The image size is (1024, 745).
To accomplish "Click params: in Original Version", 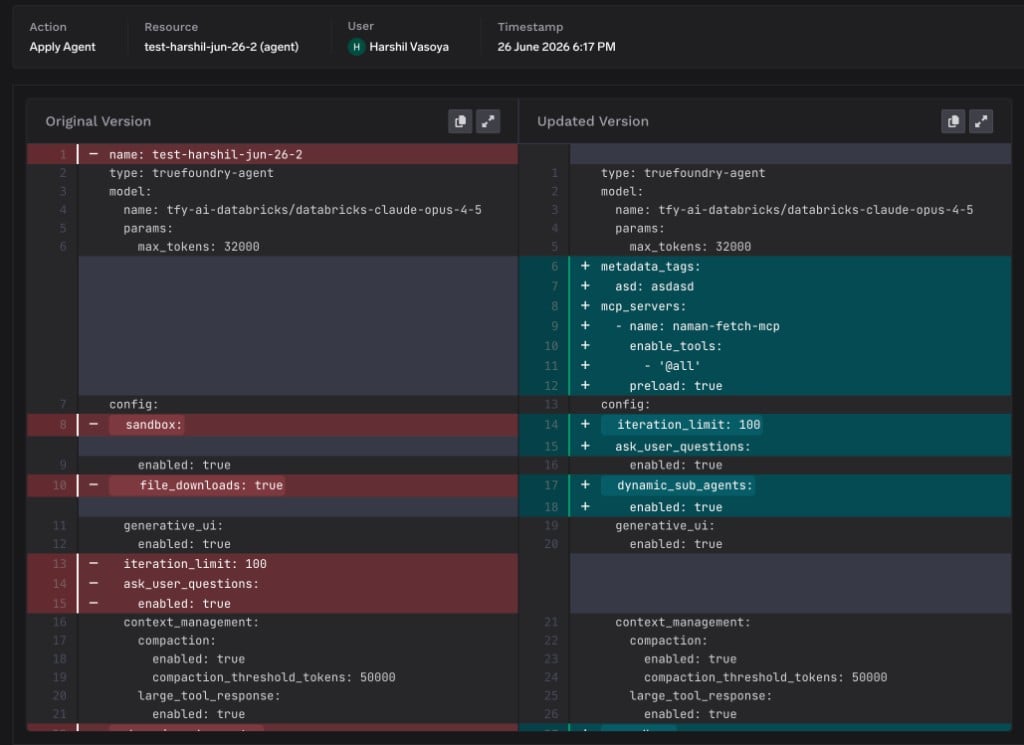I will pos(148,229).
